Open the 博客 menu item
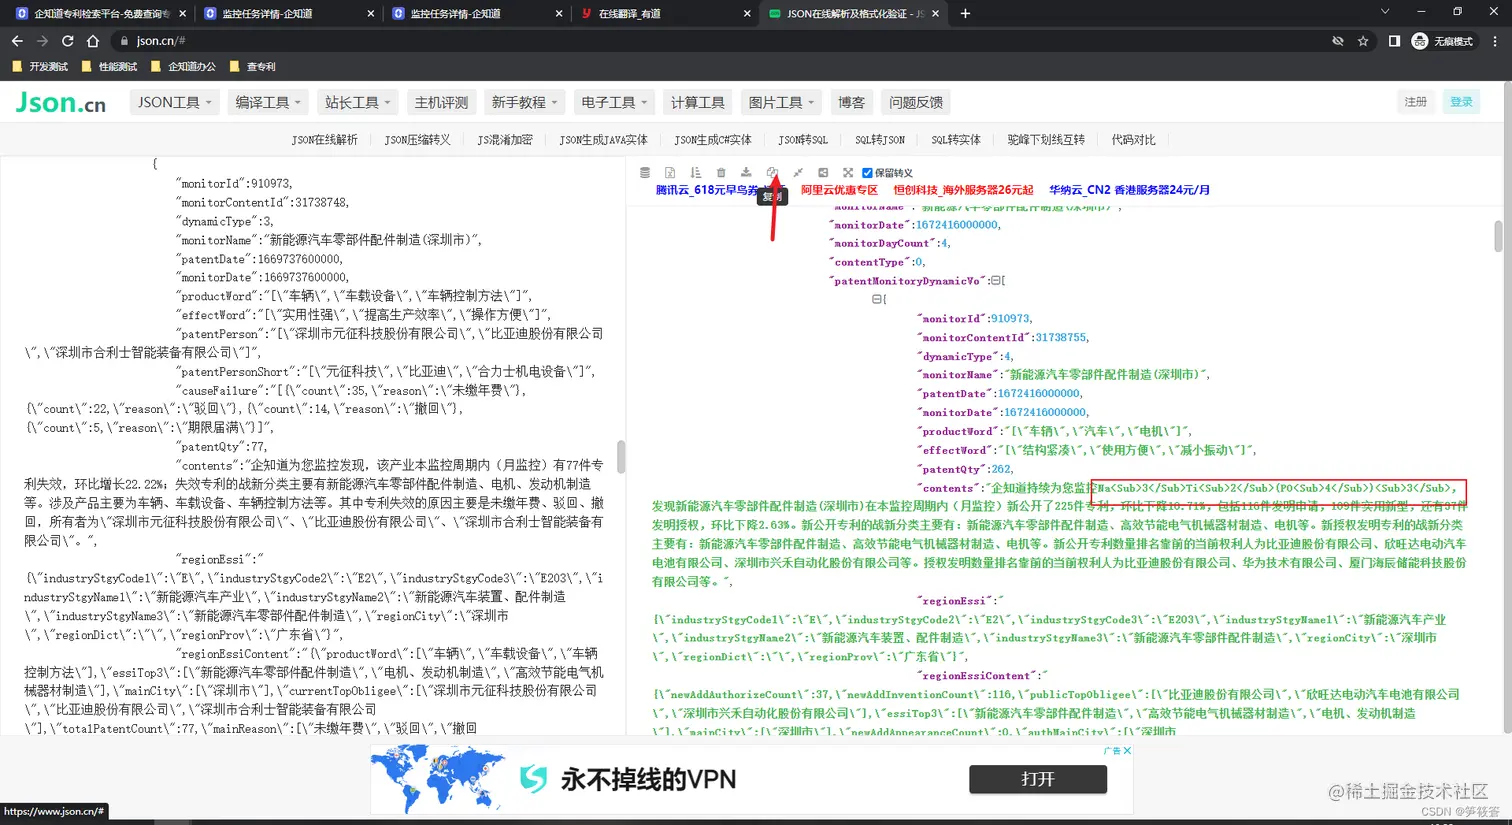 pyautogui.click(x=851, y=102)
